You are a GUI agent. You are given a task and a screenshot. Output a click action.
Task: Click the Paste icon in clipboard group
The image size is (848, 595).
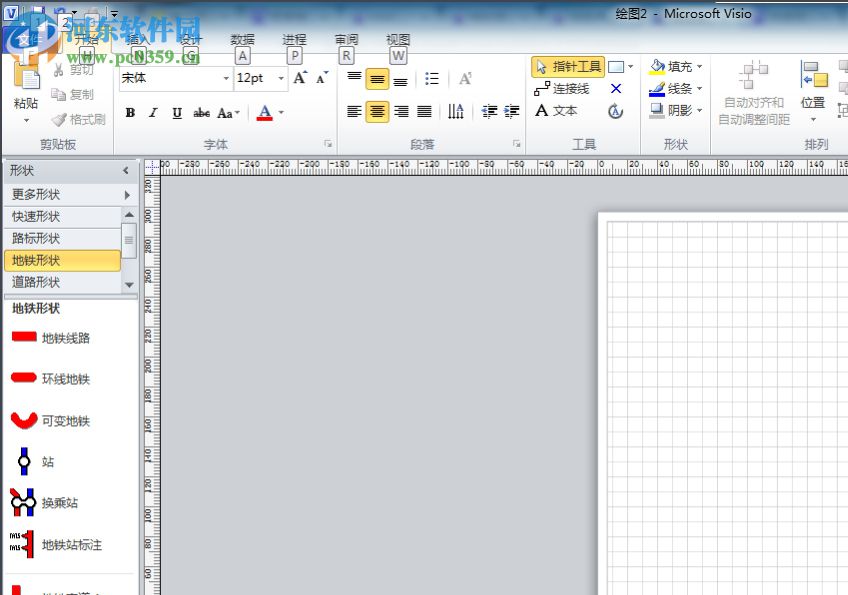coord(26,76)
